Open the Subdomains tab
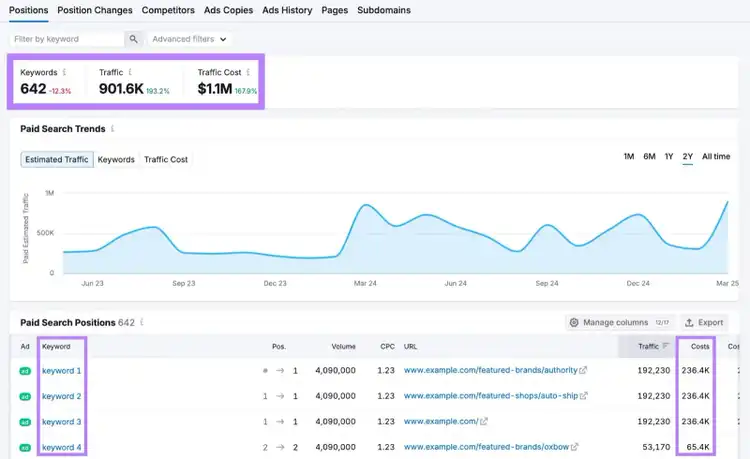 tap(384, 10)
